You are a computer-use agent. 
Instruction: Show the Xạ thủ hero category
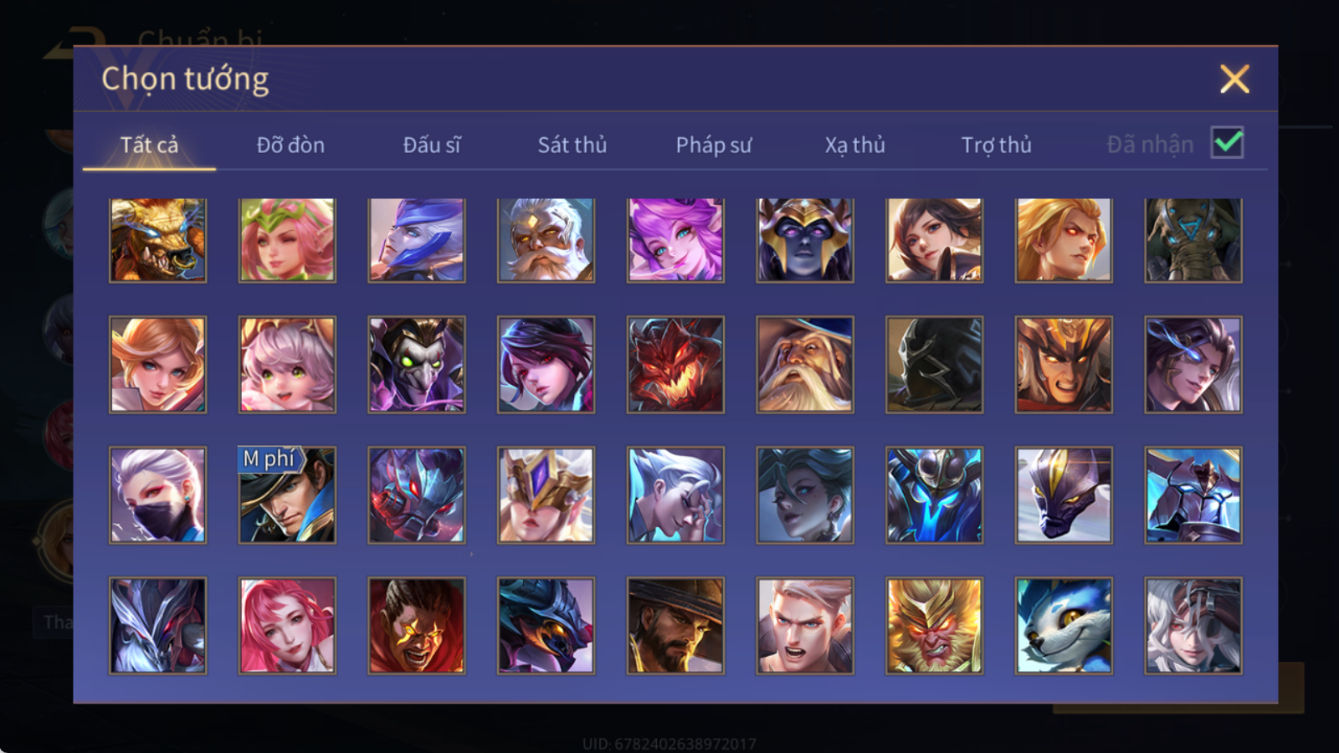tap(855, 145)
